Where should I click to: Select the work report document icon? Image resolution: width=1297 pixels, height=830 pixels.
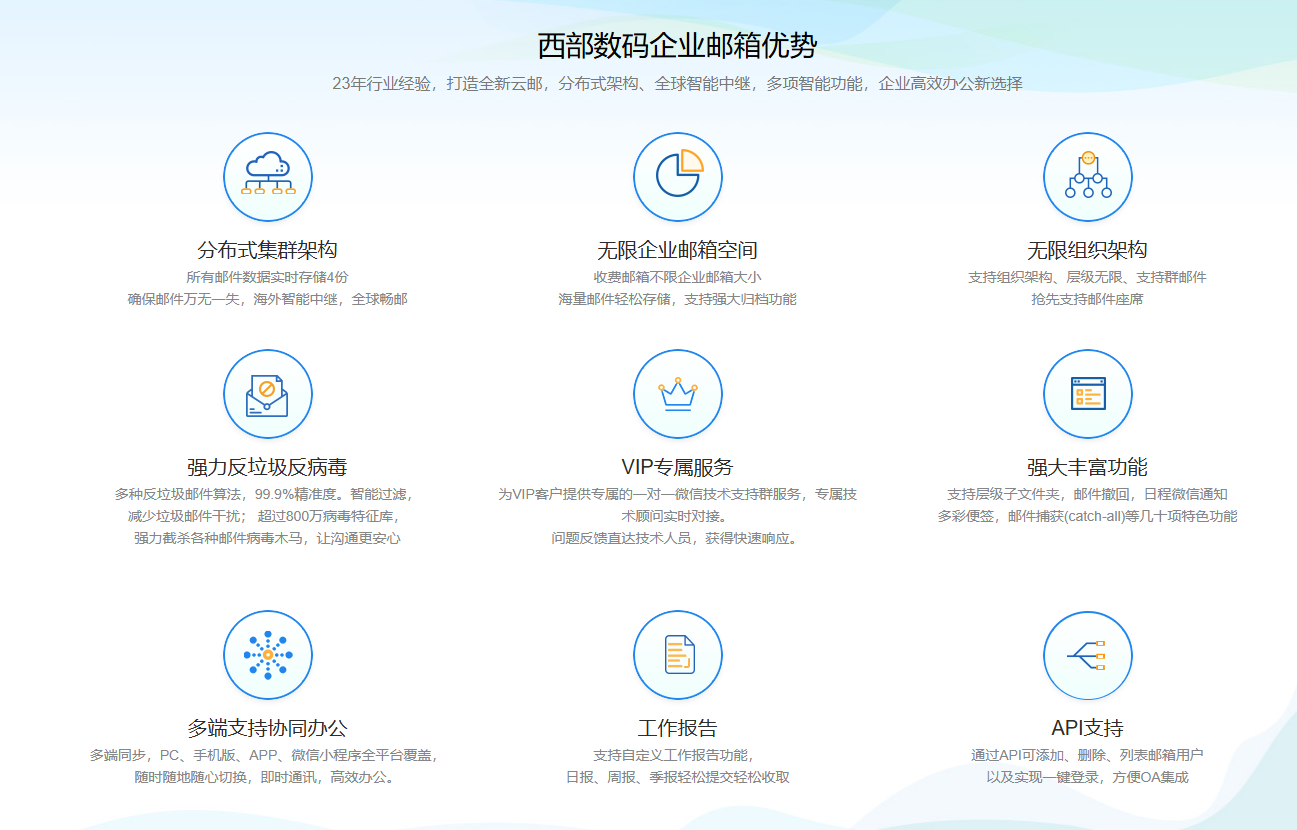678,654
